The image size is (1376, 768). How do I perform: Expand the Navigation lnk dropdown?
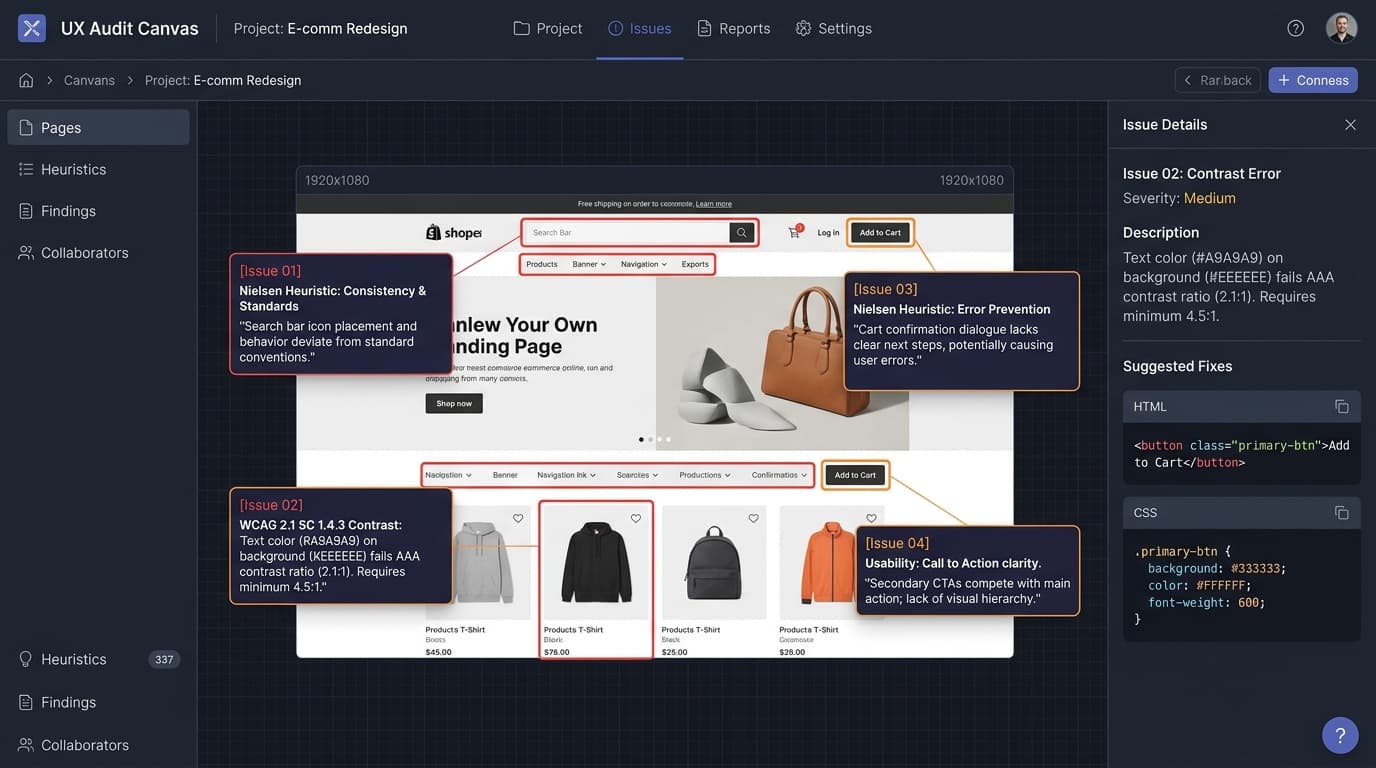566,475
